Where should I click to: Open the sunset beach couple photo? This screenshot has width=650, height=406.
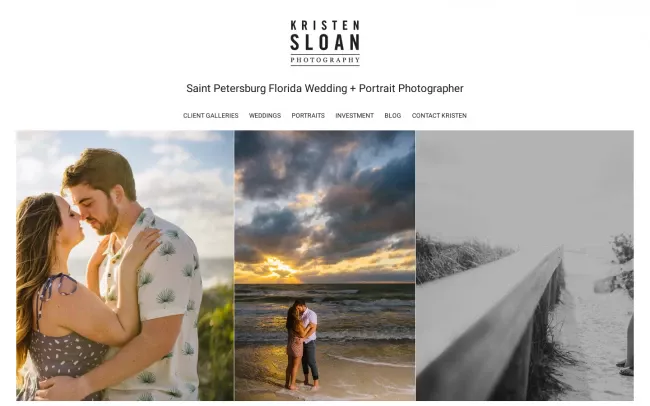click(x=325, y=265)
